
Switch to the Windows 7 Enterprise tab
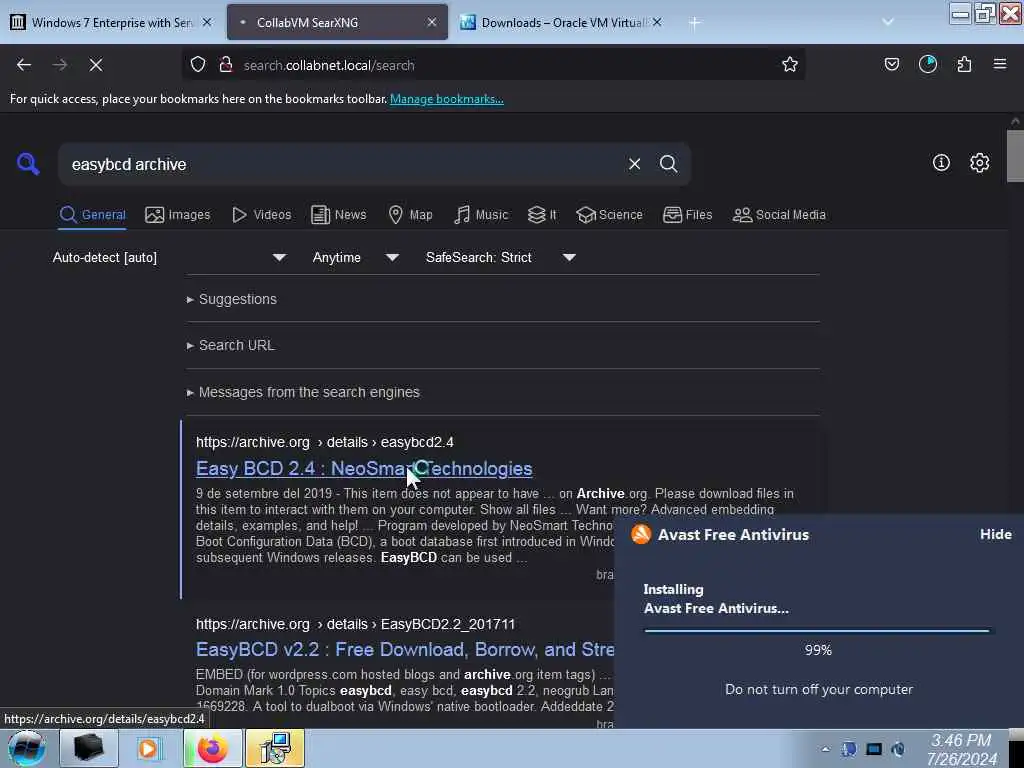(x=112, y=22)
